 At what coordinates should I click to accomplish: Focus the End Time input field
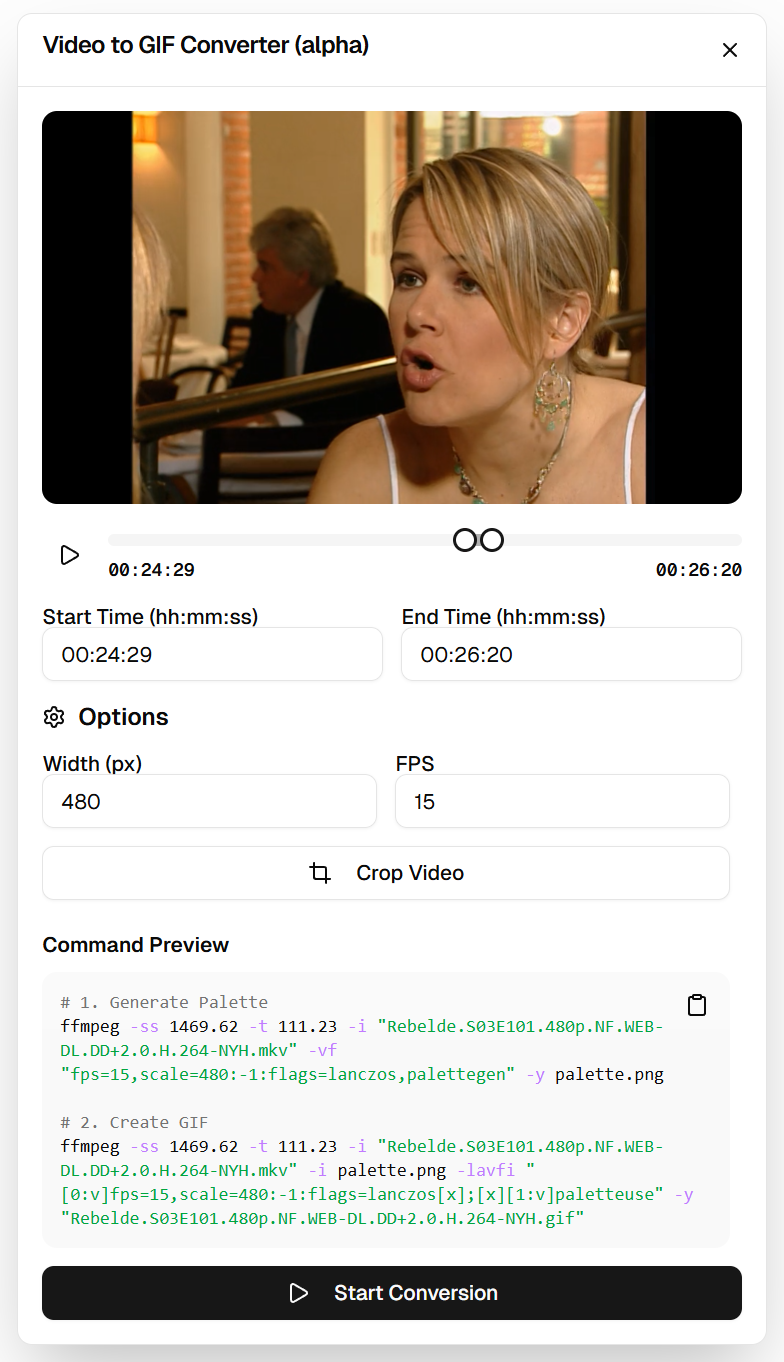[571, 655]
